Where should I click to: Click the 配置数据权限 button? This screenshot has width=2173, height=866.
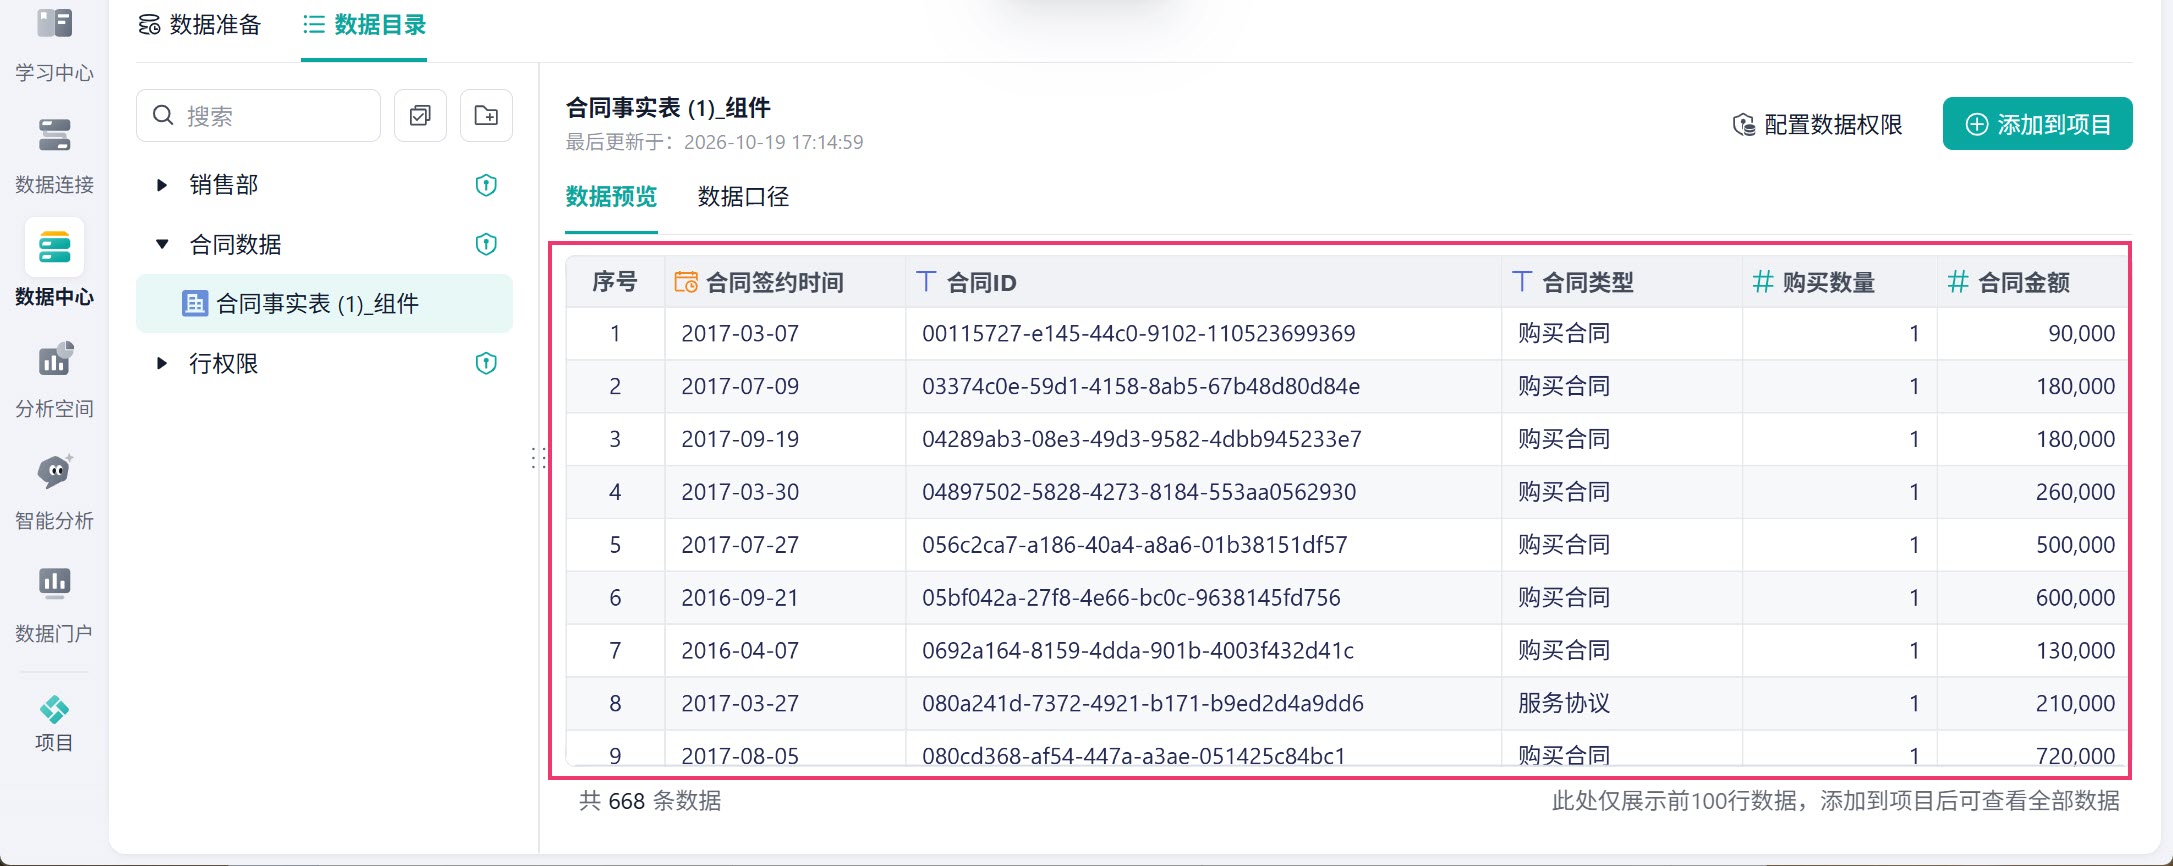point(1817,125)
